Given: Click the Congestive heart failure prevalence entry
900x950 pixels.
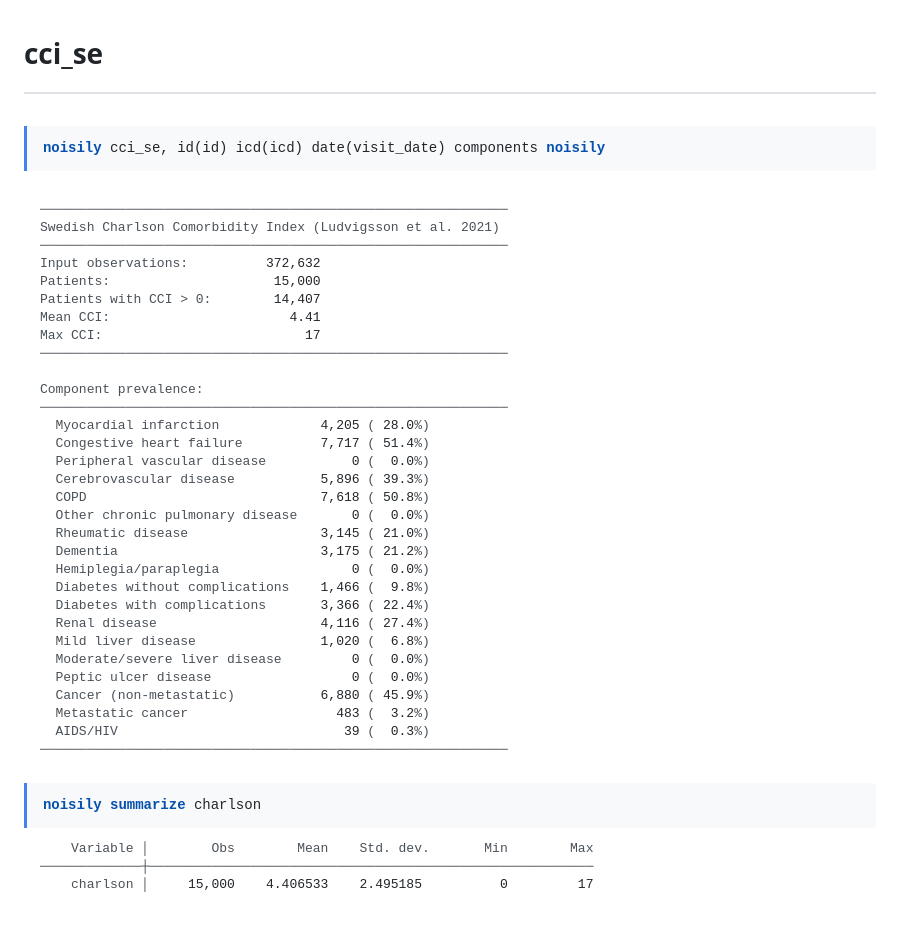Looking at the screenshot, I should pyautogui.click(x=240, y=443).
